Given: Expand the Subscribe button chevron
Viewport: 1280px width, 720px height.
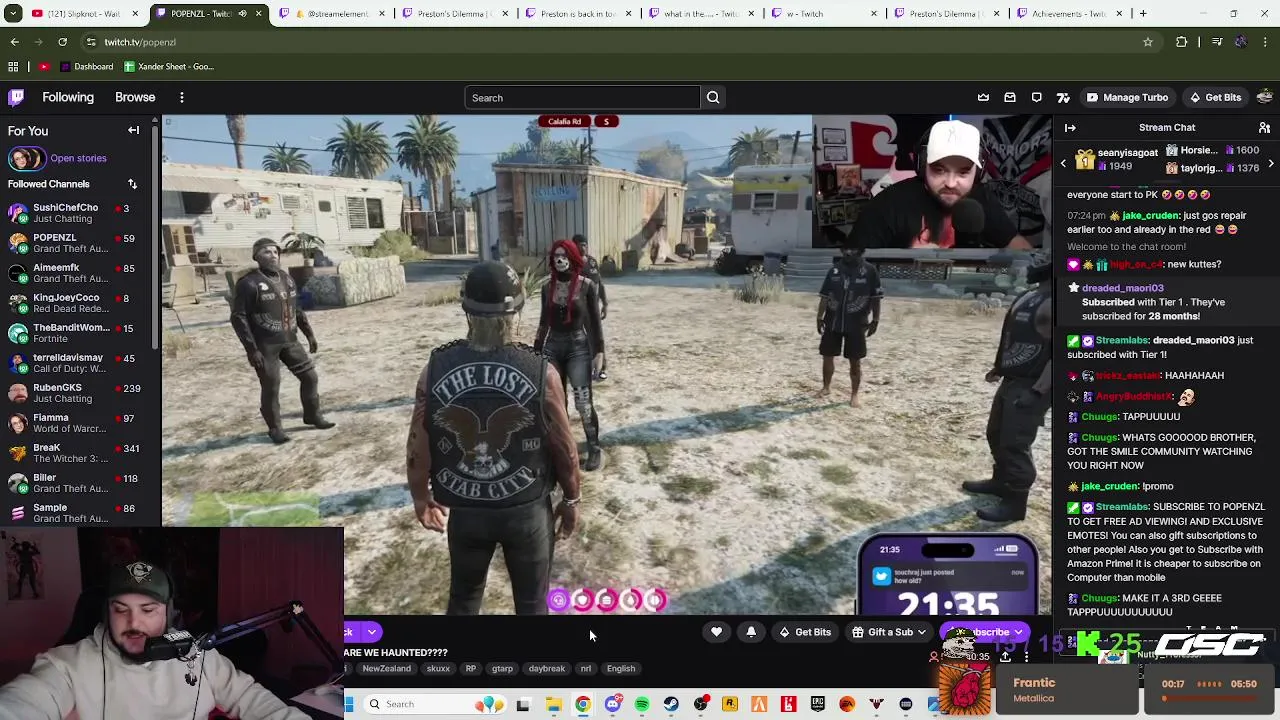Looking at the screenshot, I should (1018, 632).
